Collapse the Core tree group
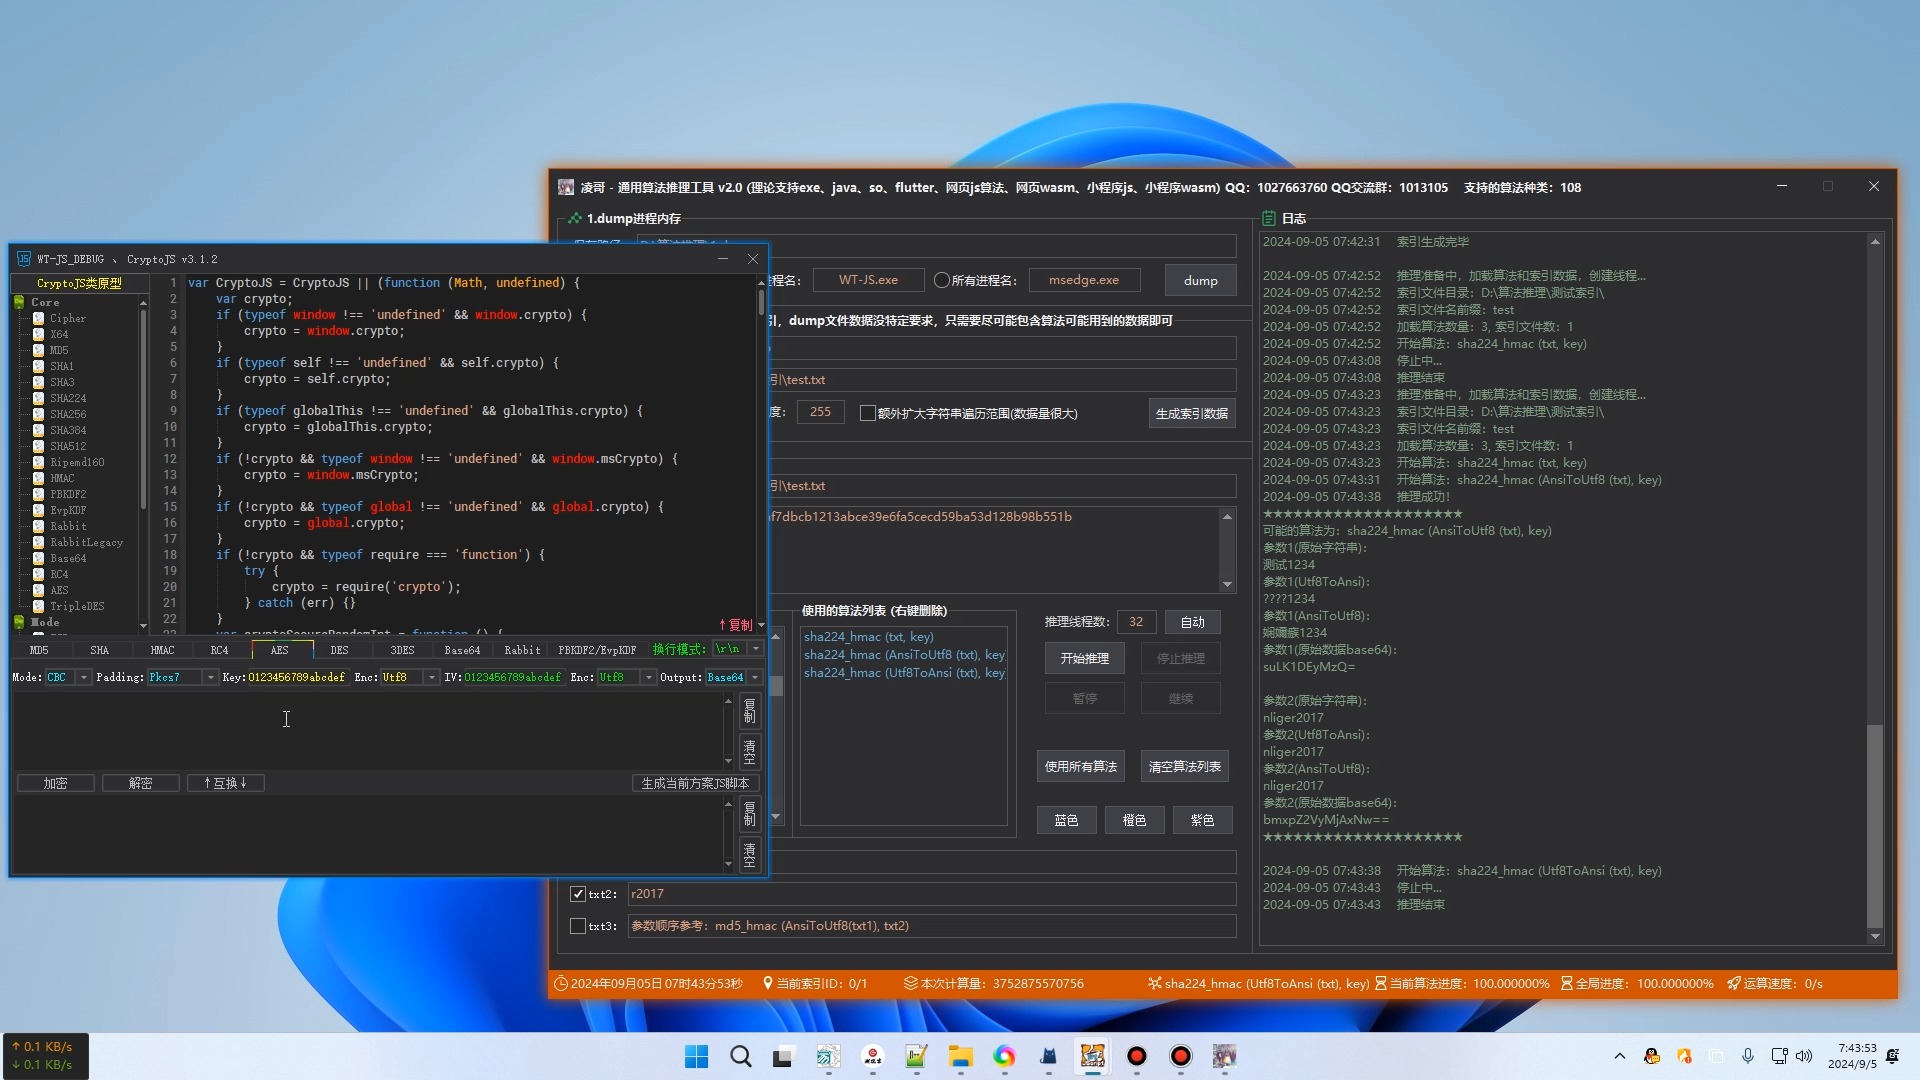 19,302
